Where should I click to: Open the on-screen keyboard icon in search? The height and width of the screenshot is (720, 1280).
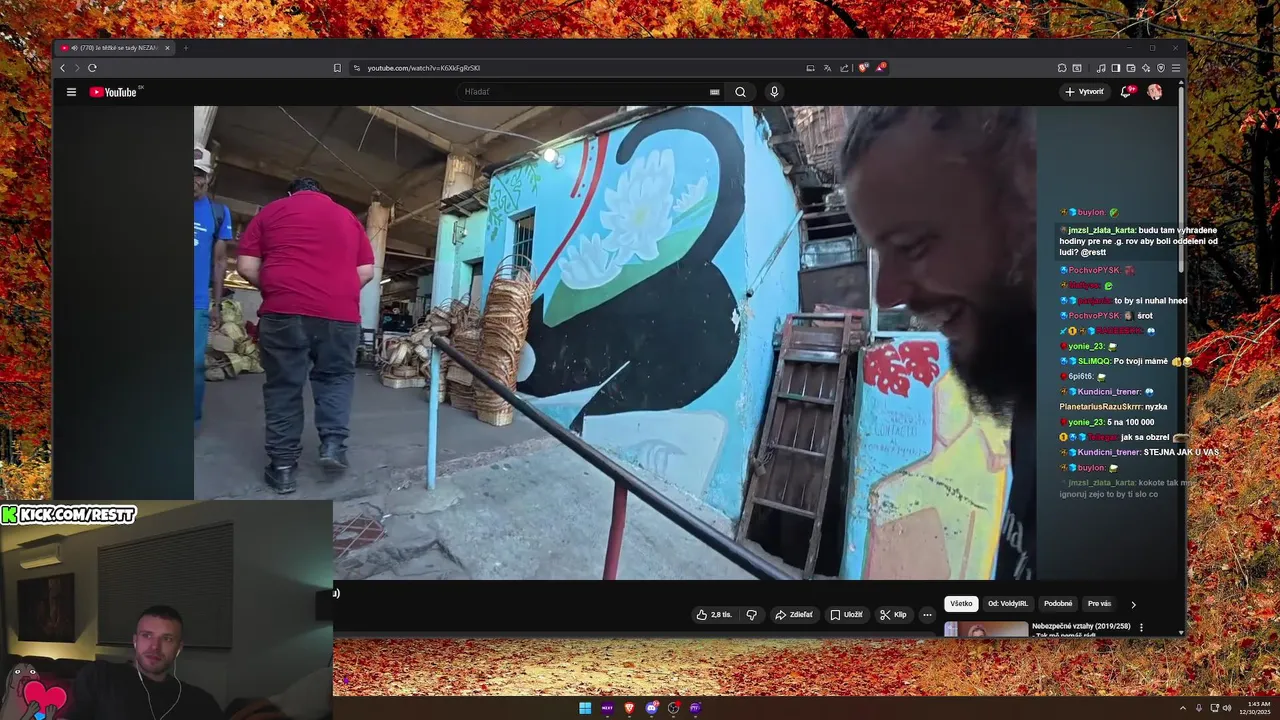[714, 92]
